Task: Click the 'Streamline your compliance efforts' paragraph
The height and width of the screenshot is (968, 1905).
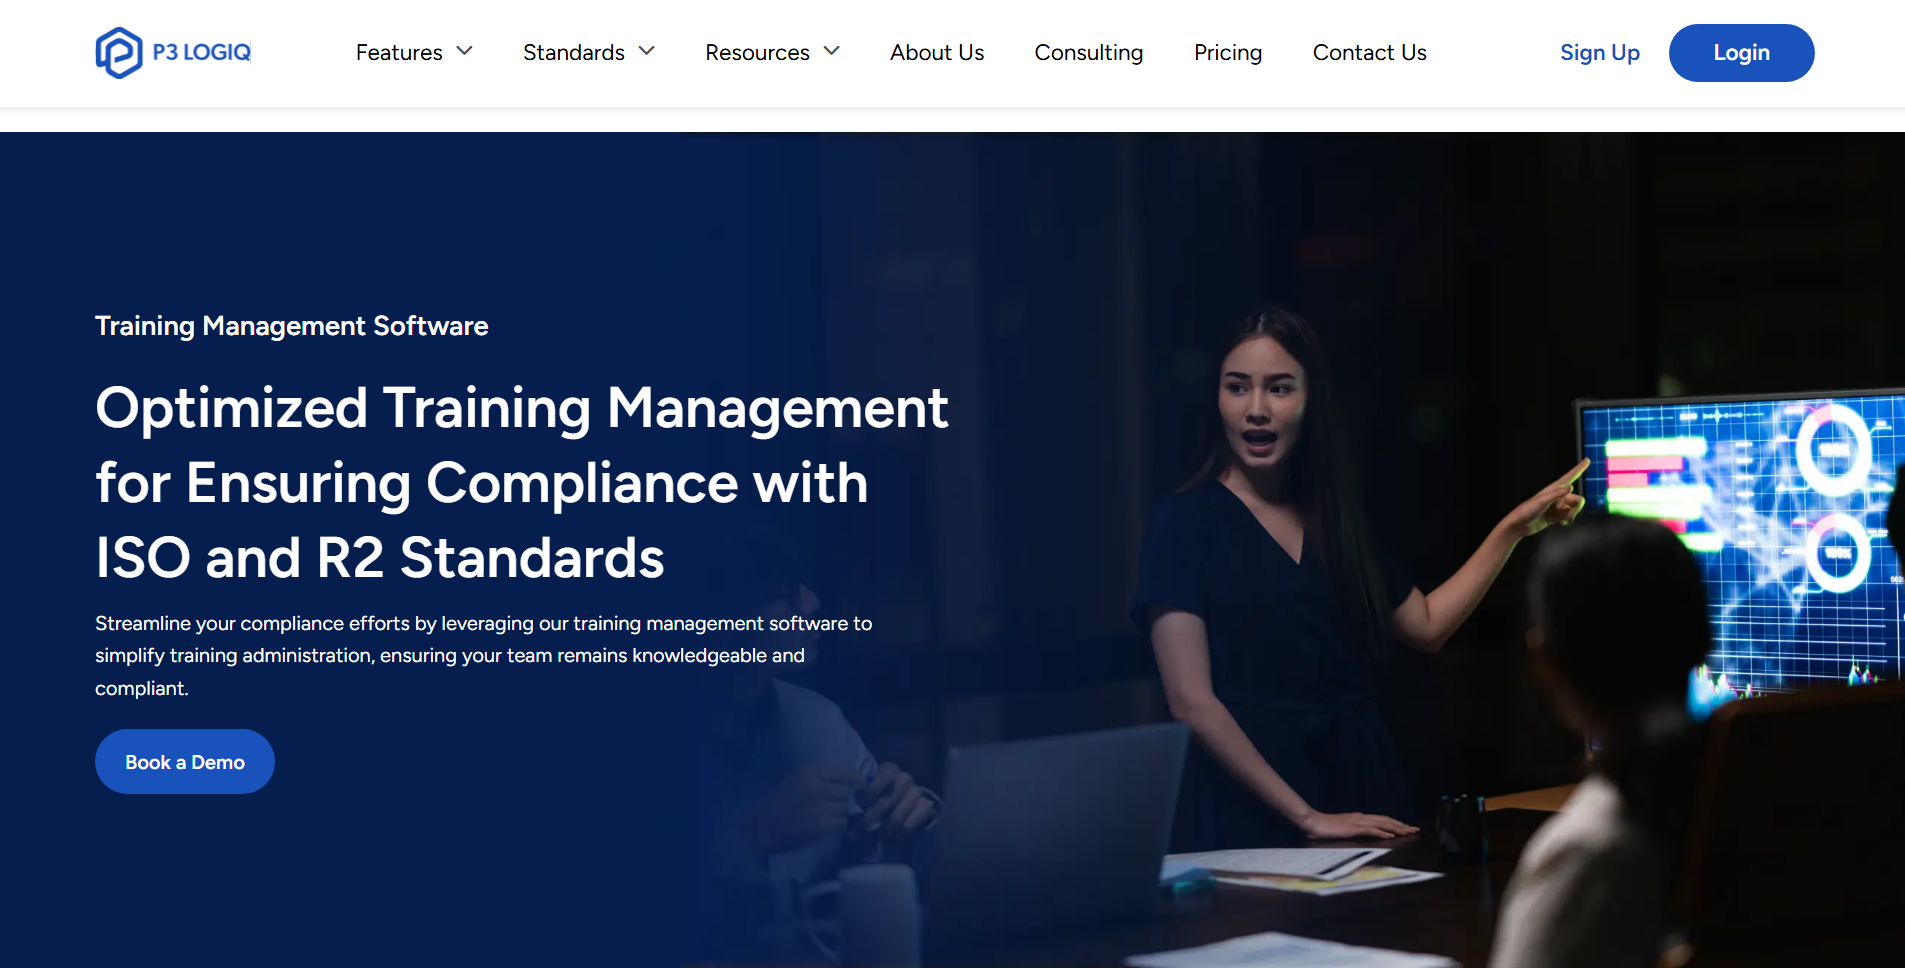Action: [x=484, y=656]
